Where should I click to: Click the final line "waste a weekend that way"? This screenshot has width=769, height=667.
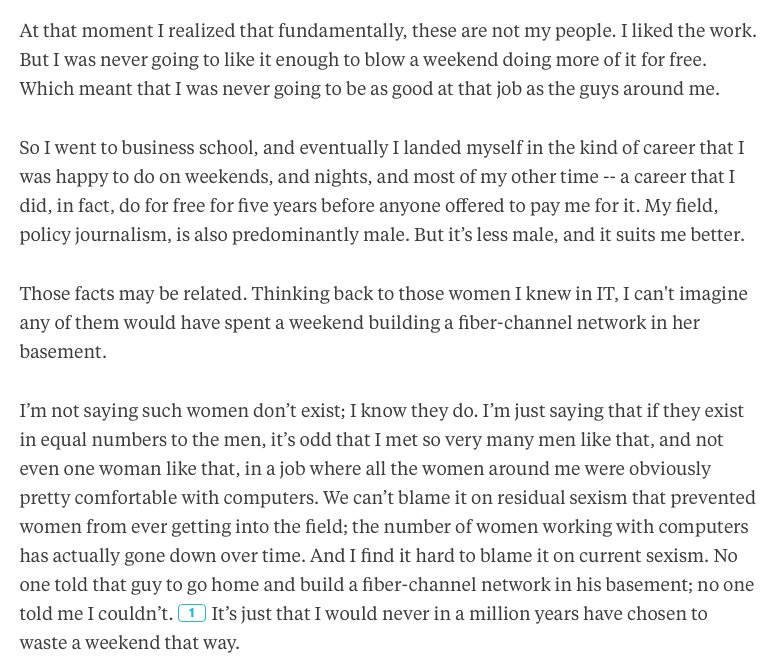(129, 642)
